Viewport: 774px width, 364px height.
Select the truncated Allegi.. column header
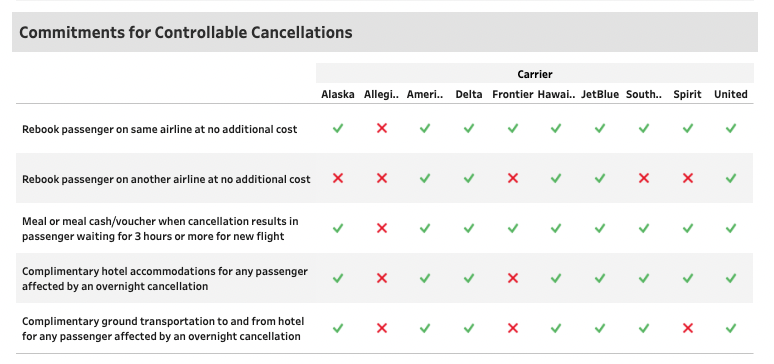pyautogui.click(x=382, y=94)
